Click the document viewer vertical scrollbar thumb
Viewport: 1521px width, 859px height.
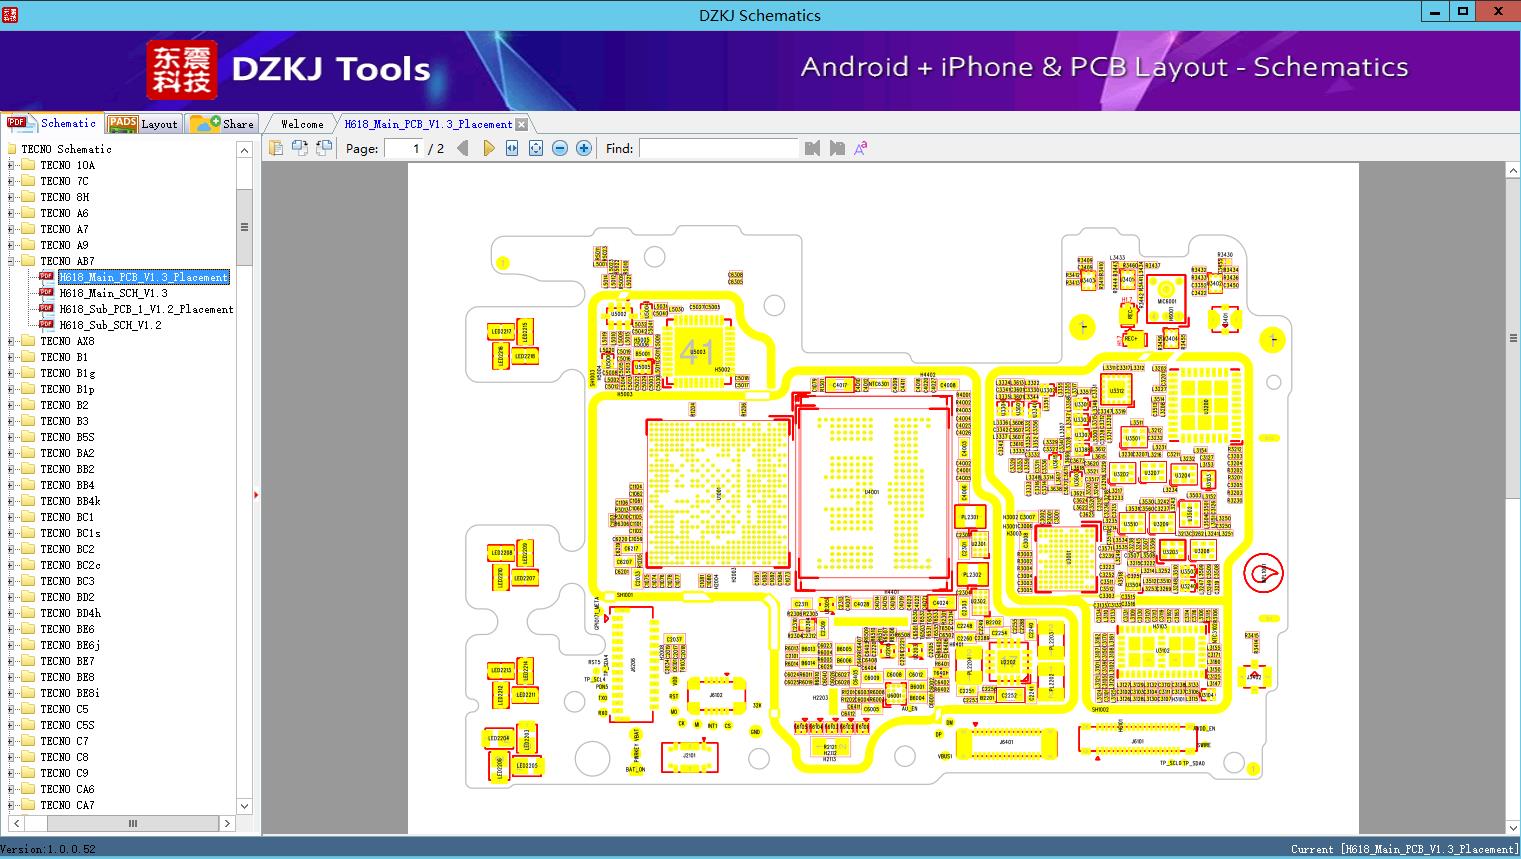pyautogui.click(x=1513, y=338)
